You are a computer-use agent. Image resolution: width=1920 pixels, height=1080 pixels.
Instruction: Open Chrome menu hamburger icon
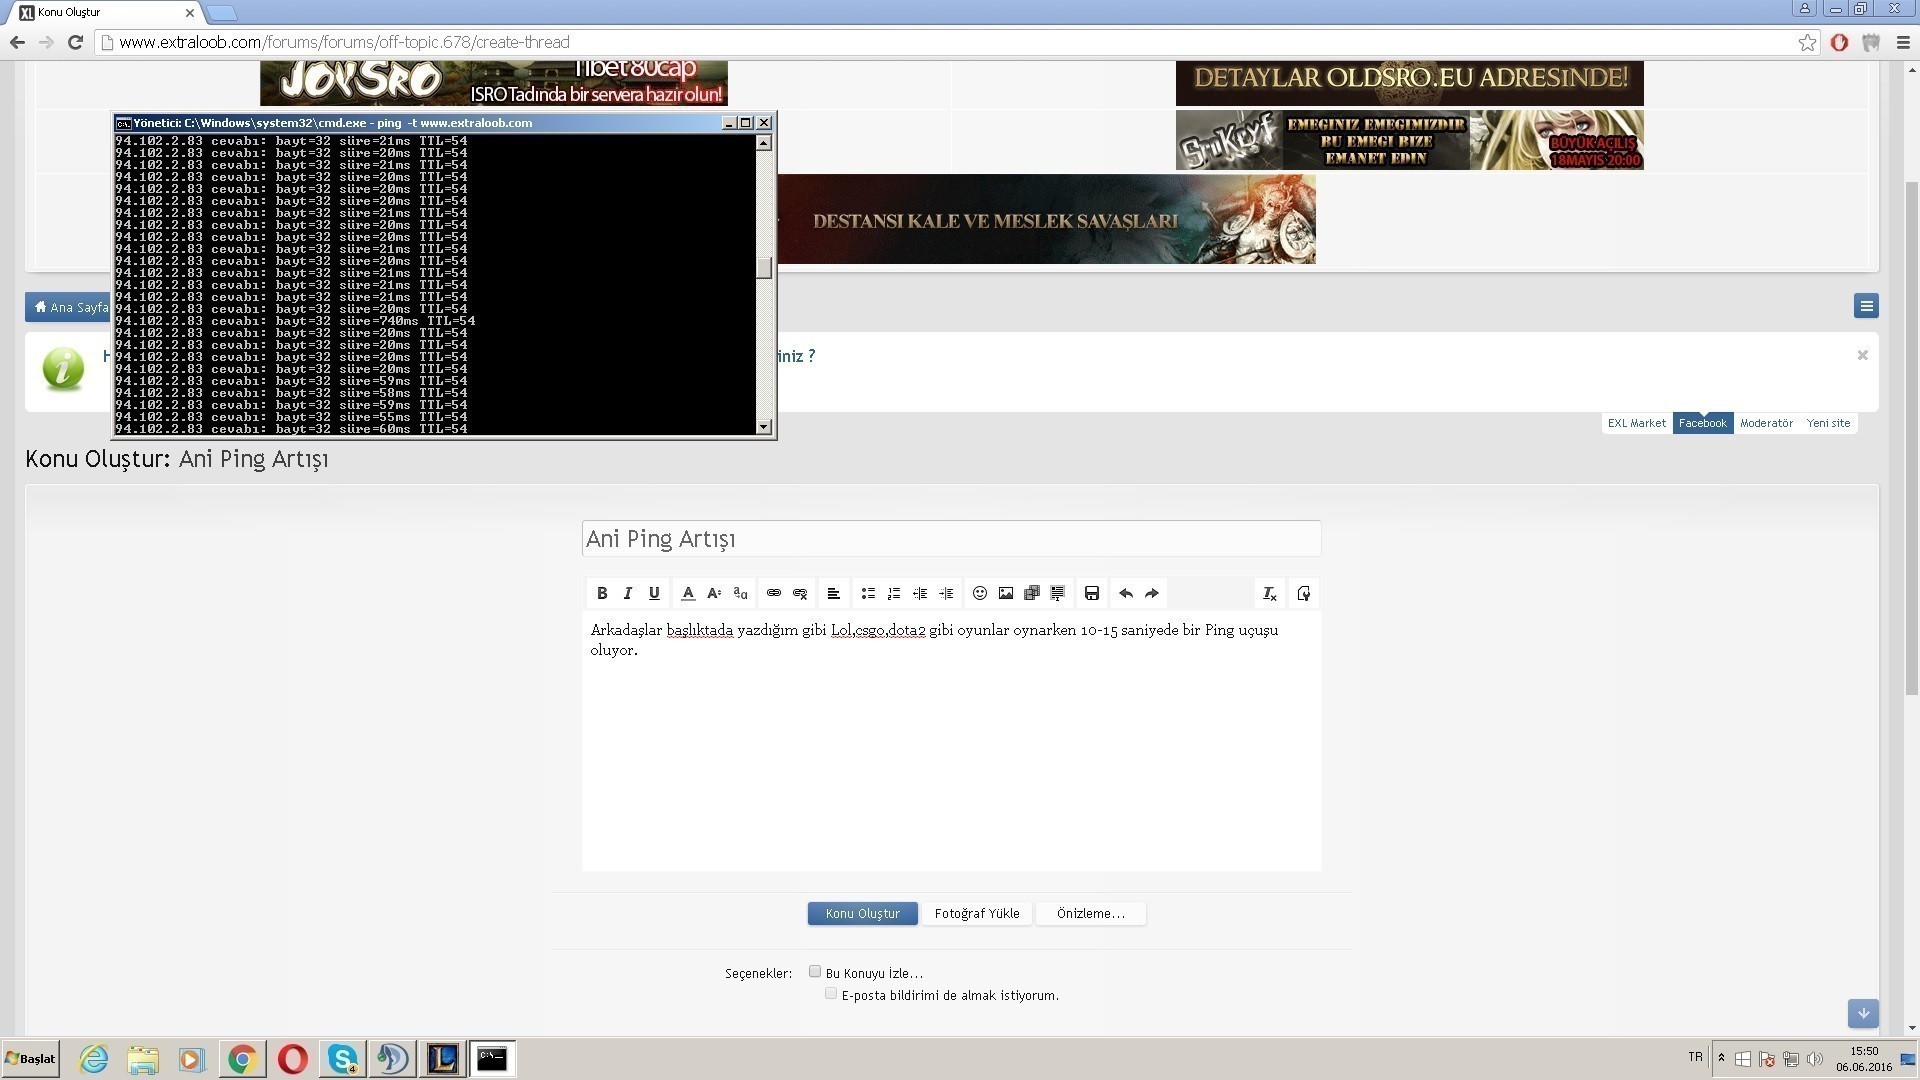point(1903,42)
